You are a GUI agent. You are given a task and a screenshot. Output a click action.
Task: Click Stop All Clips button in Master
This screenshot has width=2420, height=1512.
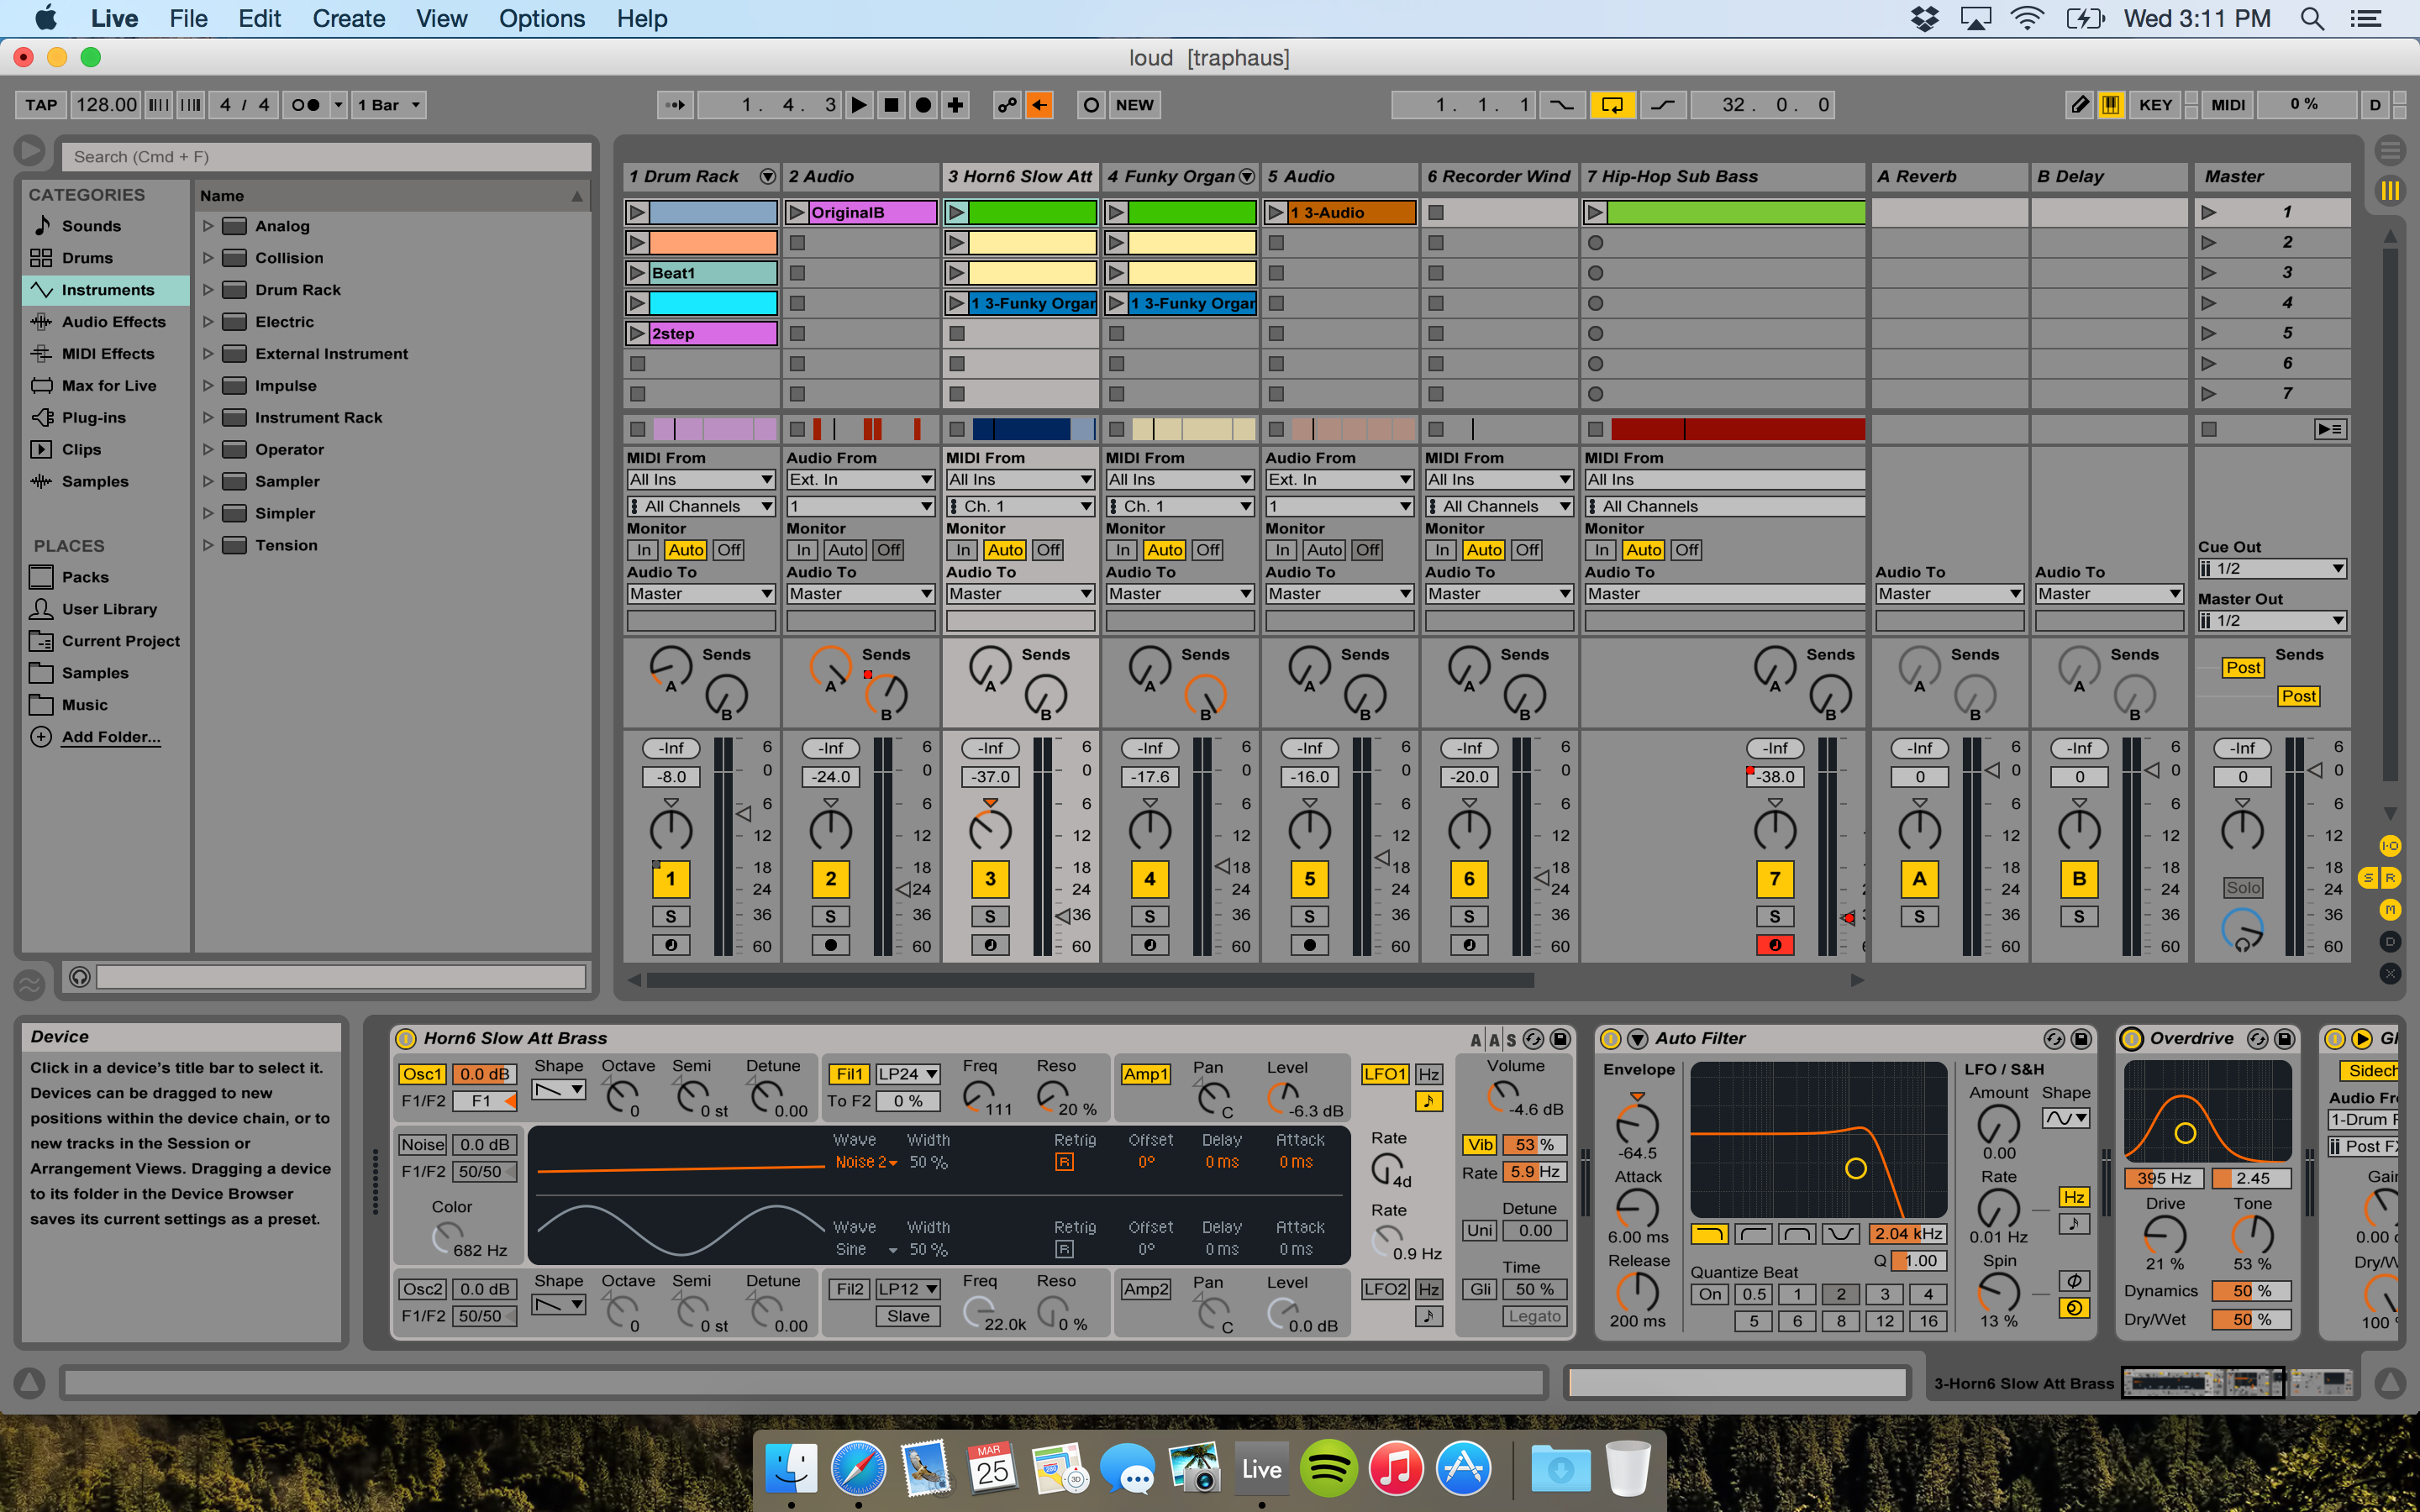coord(2209,429)
